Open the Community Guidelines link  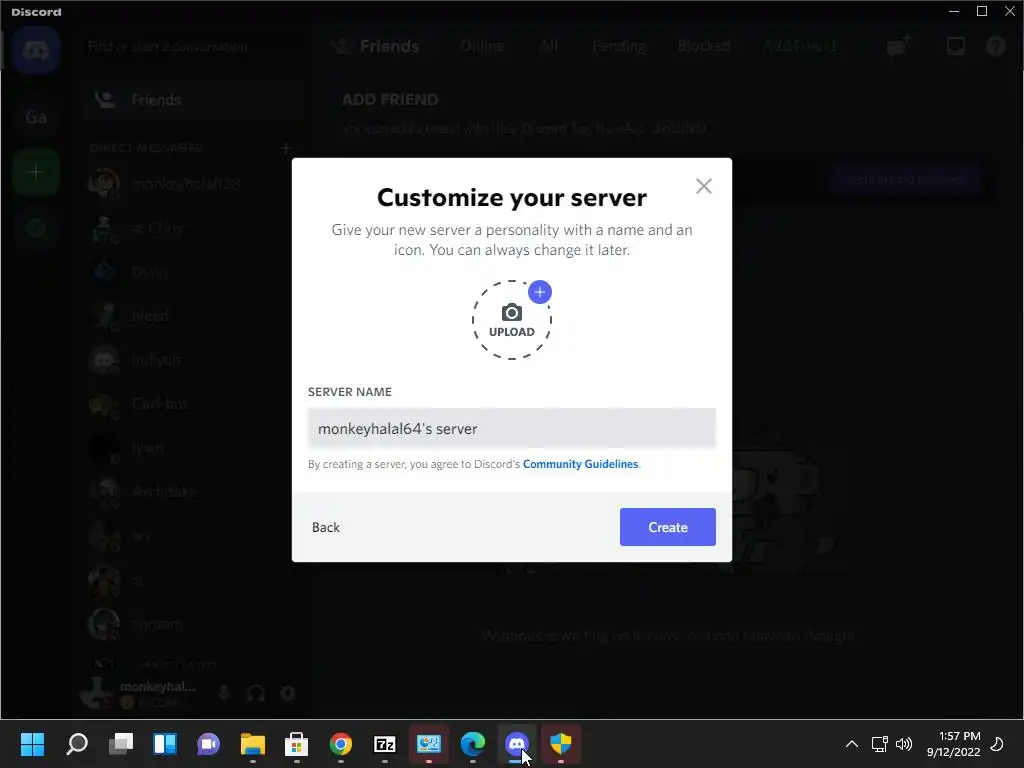580,464
